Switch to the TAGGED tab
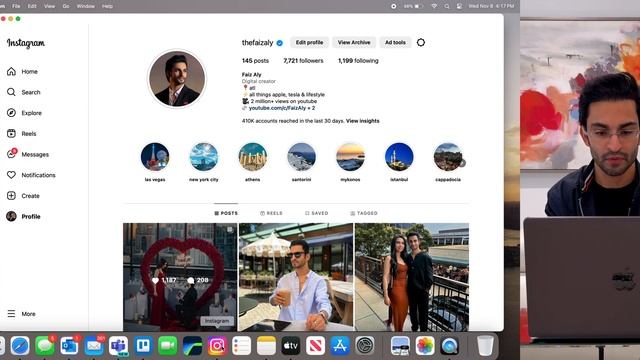The height and width of the screenshot is (360, 640). pos(364,213)
